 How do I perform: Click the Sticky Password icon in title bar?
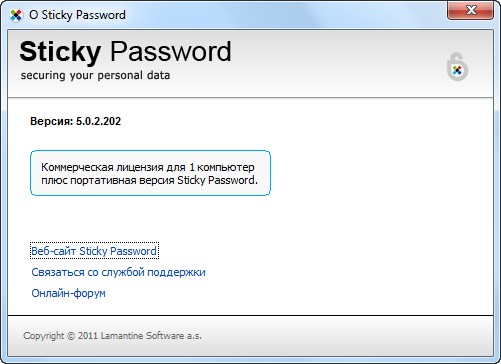pos(16,15)
